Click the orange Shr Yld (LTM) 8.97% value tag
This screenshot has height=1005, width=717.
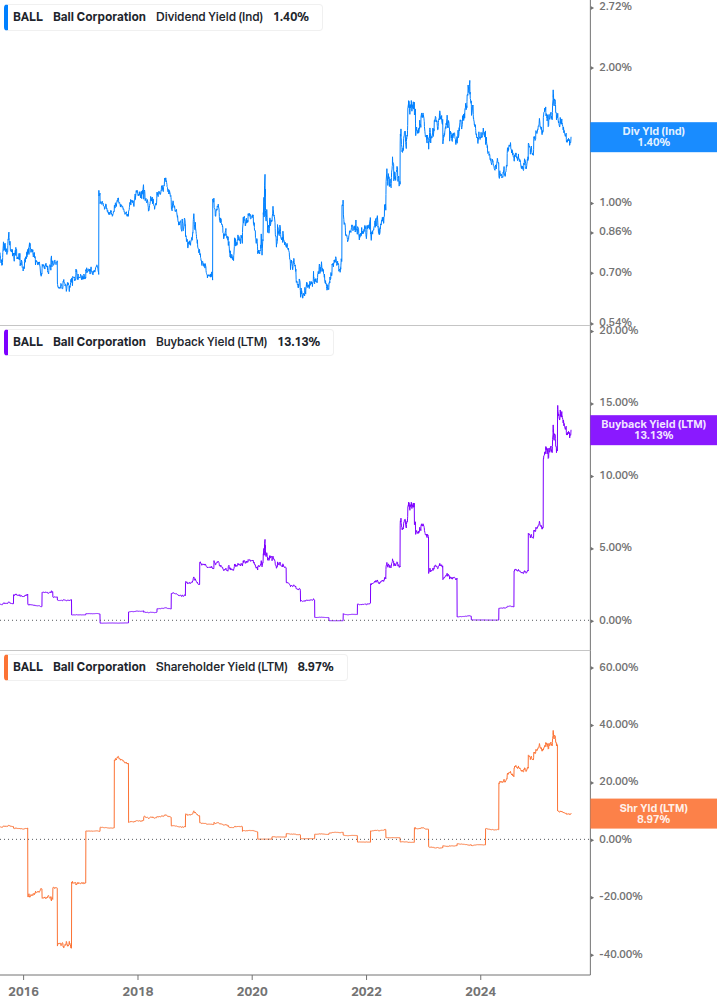click(654, 813)
